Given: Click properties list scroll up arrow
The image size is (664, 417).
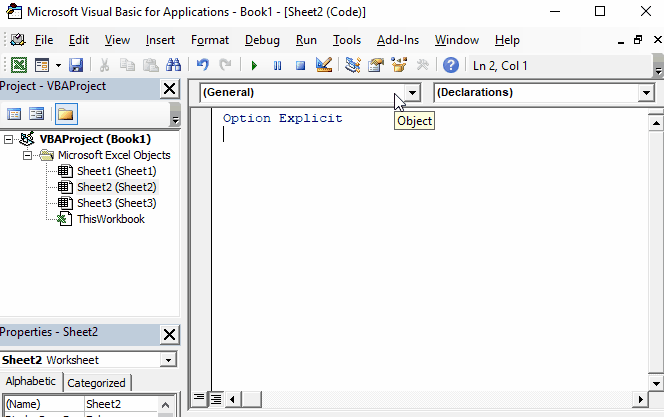Looking at the screenshot, I should coord(166,405).
